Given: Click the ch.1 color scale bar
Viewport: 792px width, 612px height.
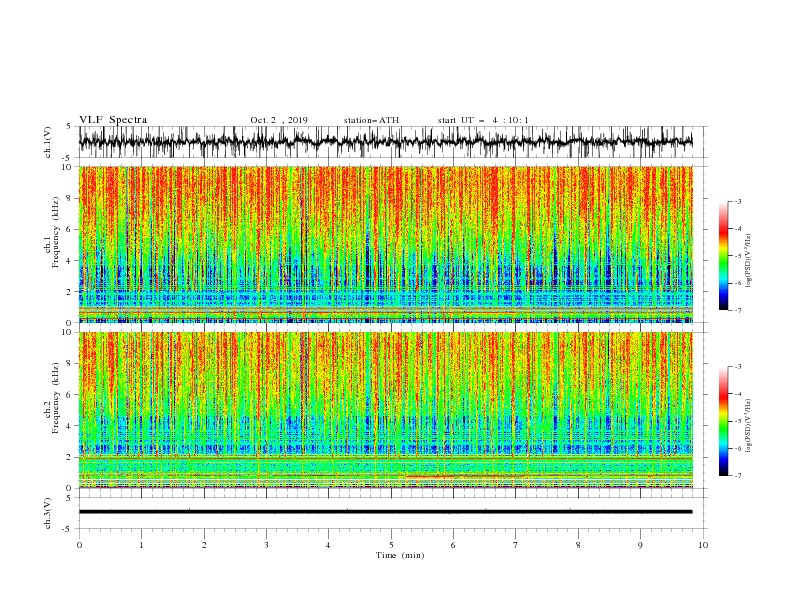Looking at the screenshot, I should coord(723,256).
